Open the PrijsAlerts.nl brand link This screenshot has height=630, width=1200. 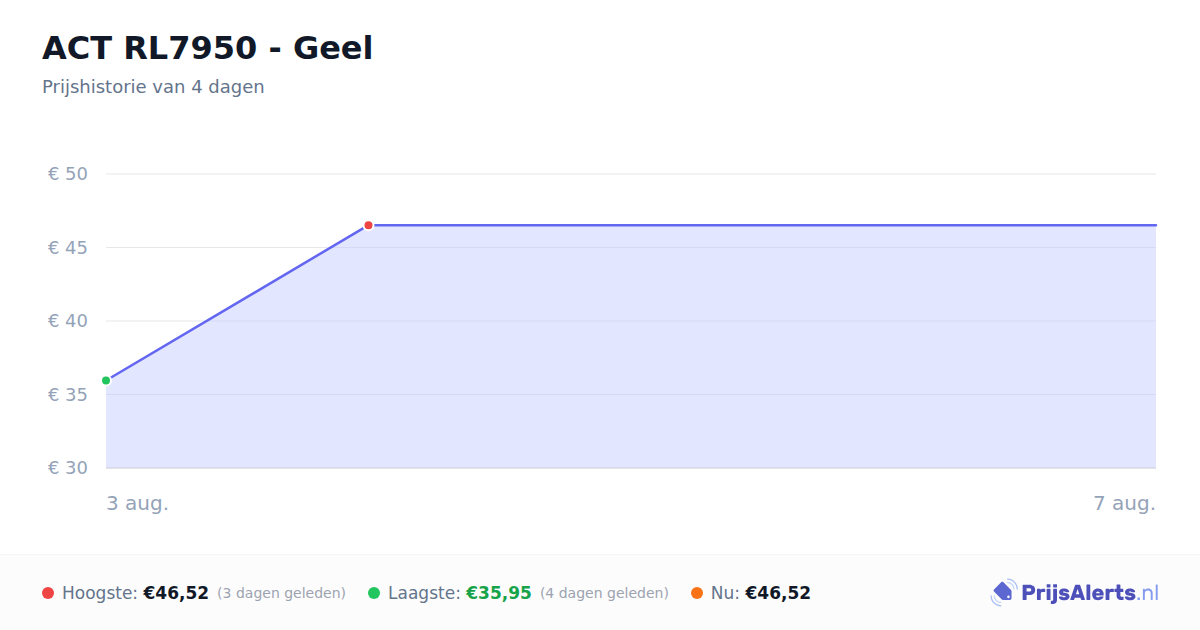1075,593
